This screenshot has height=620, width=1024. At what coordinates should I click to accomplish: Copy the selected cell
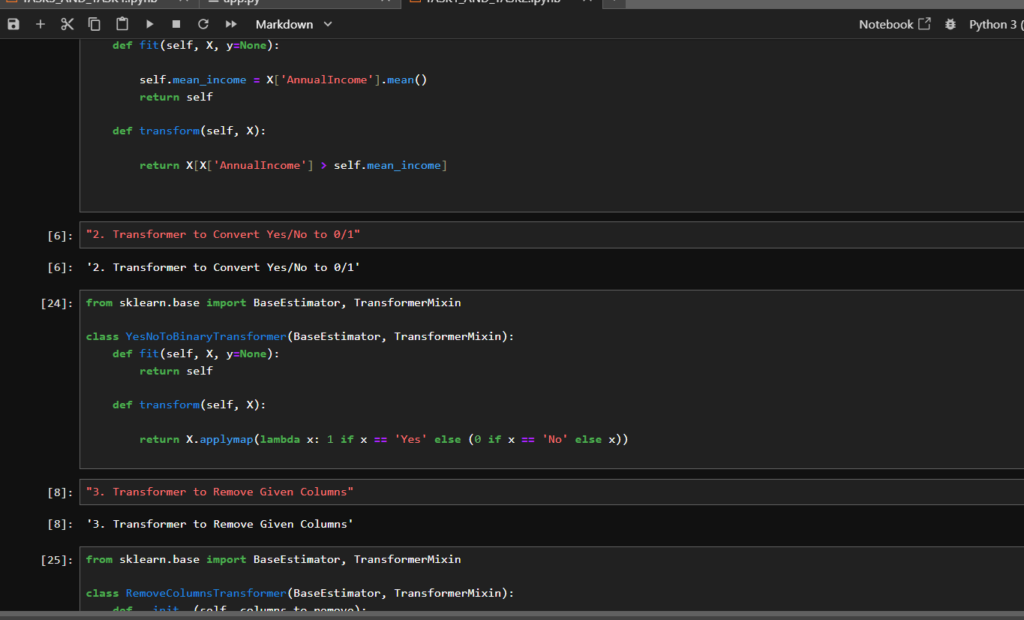(x=94, y=24)
